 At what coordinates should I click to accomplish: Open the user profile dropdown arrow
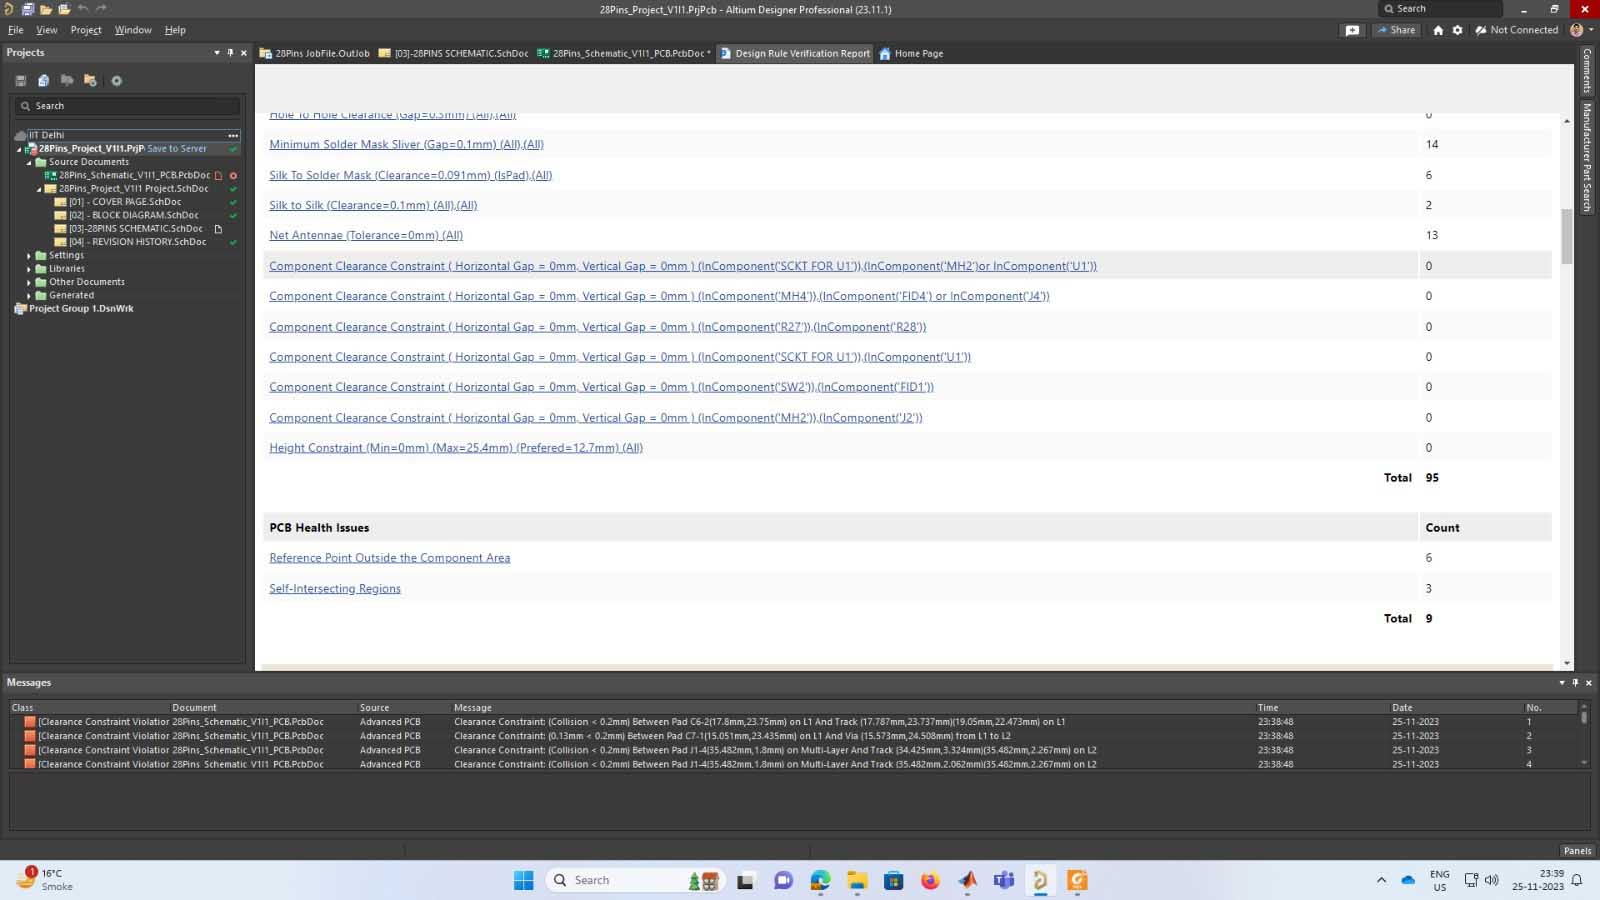click(x=1589, y=30)
